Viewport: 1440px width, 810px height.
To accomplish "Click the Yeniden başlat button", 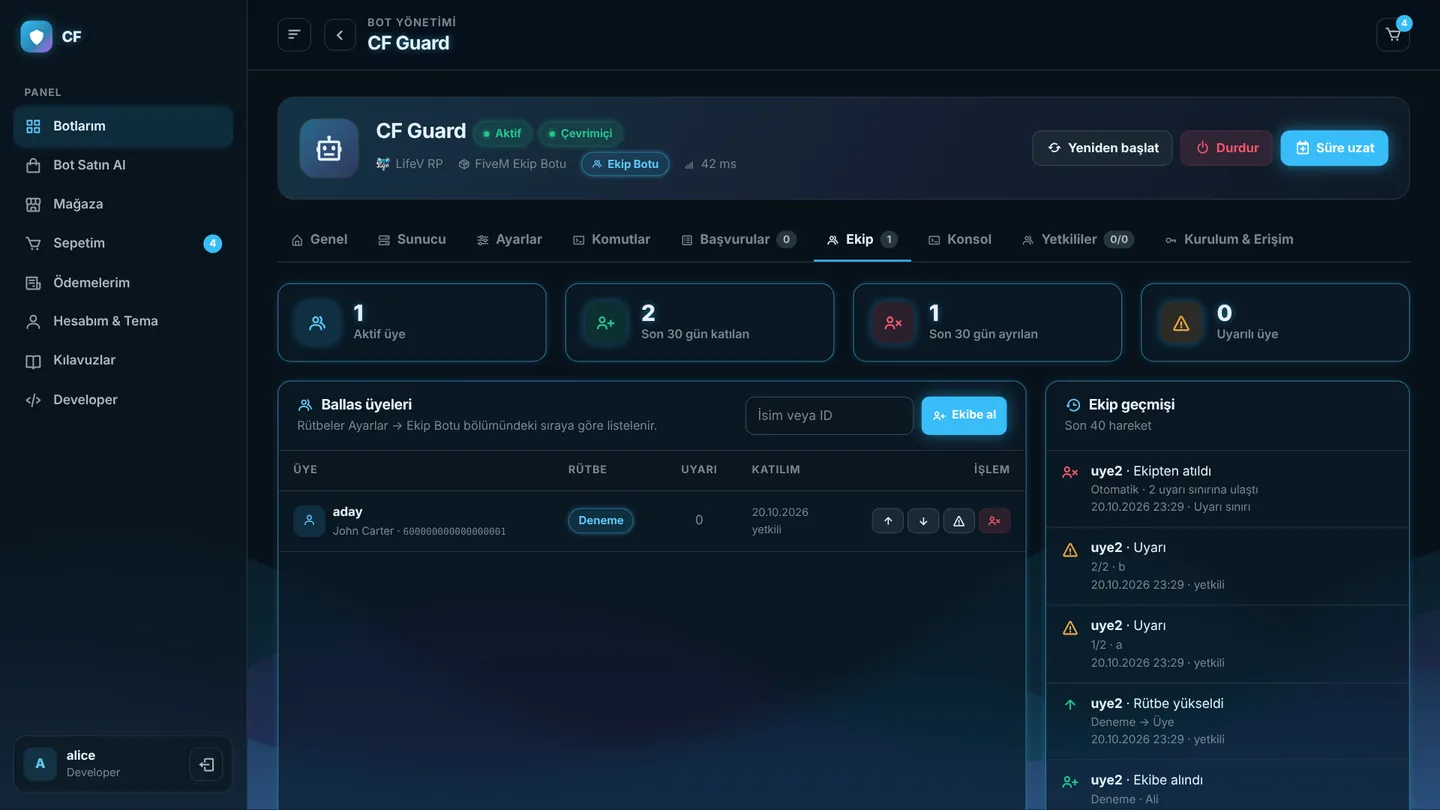I will (x=1102, y=148).
